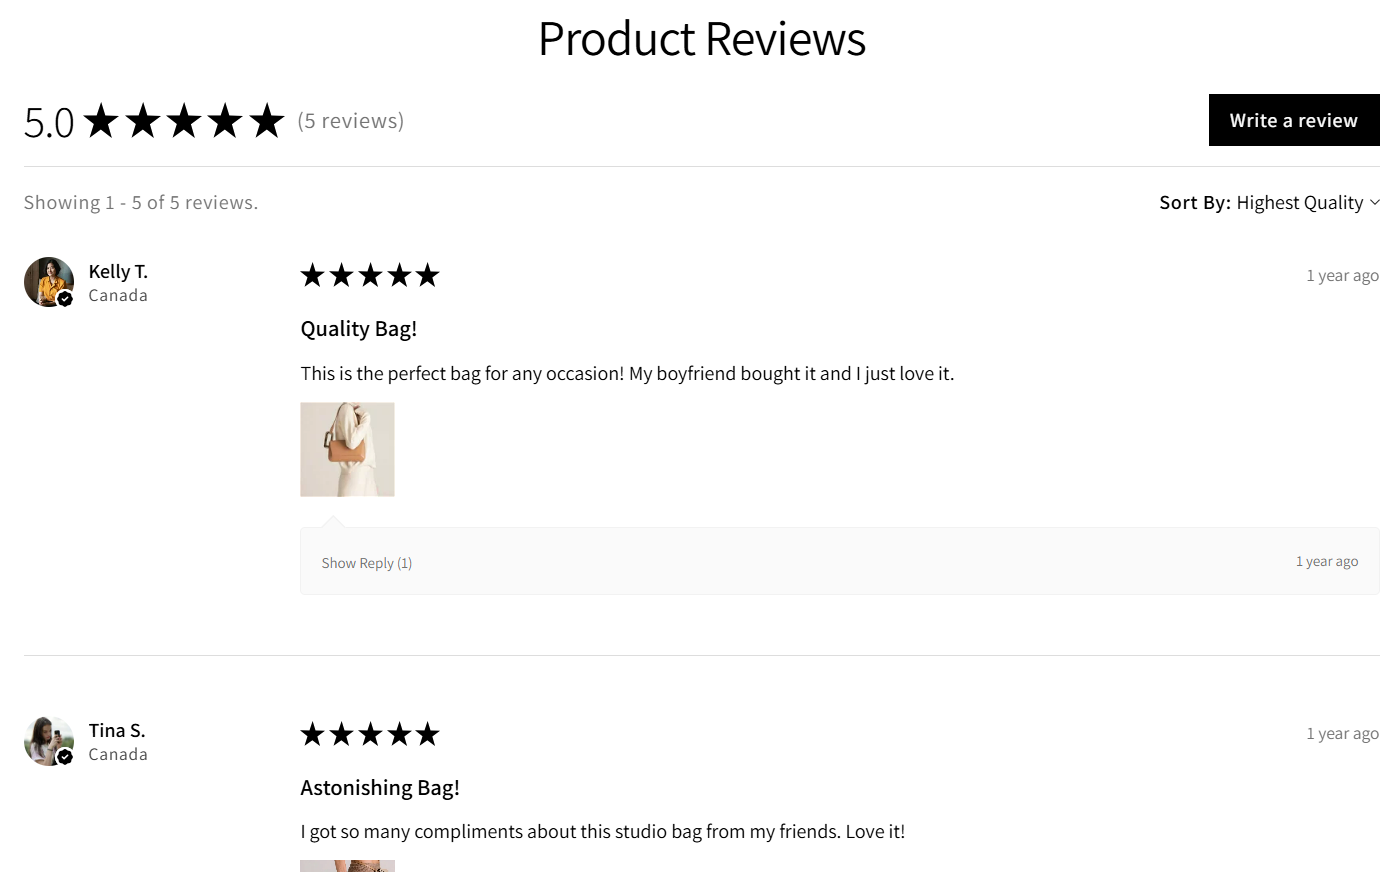The width and height of the screenshot is (1397, 872).
Task: Select the first star in the 5.0 summary rating
Action: 101,120
